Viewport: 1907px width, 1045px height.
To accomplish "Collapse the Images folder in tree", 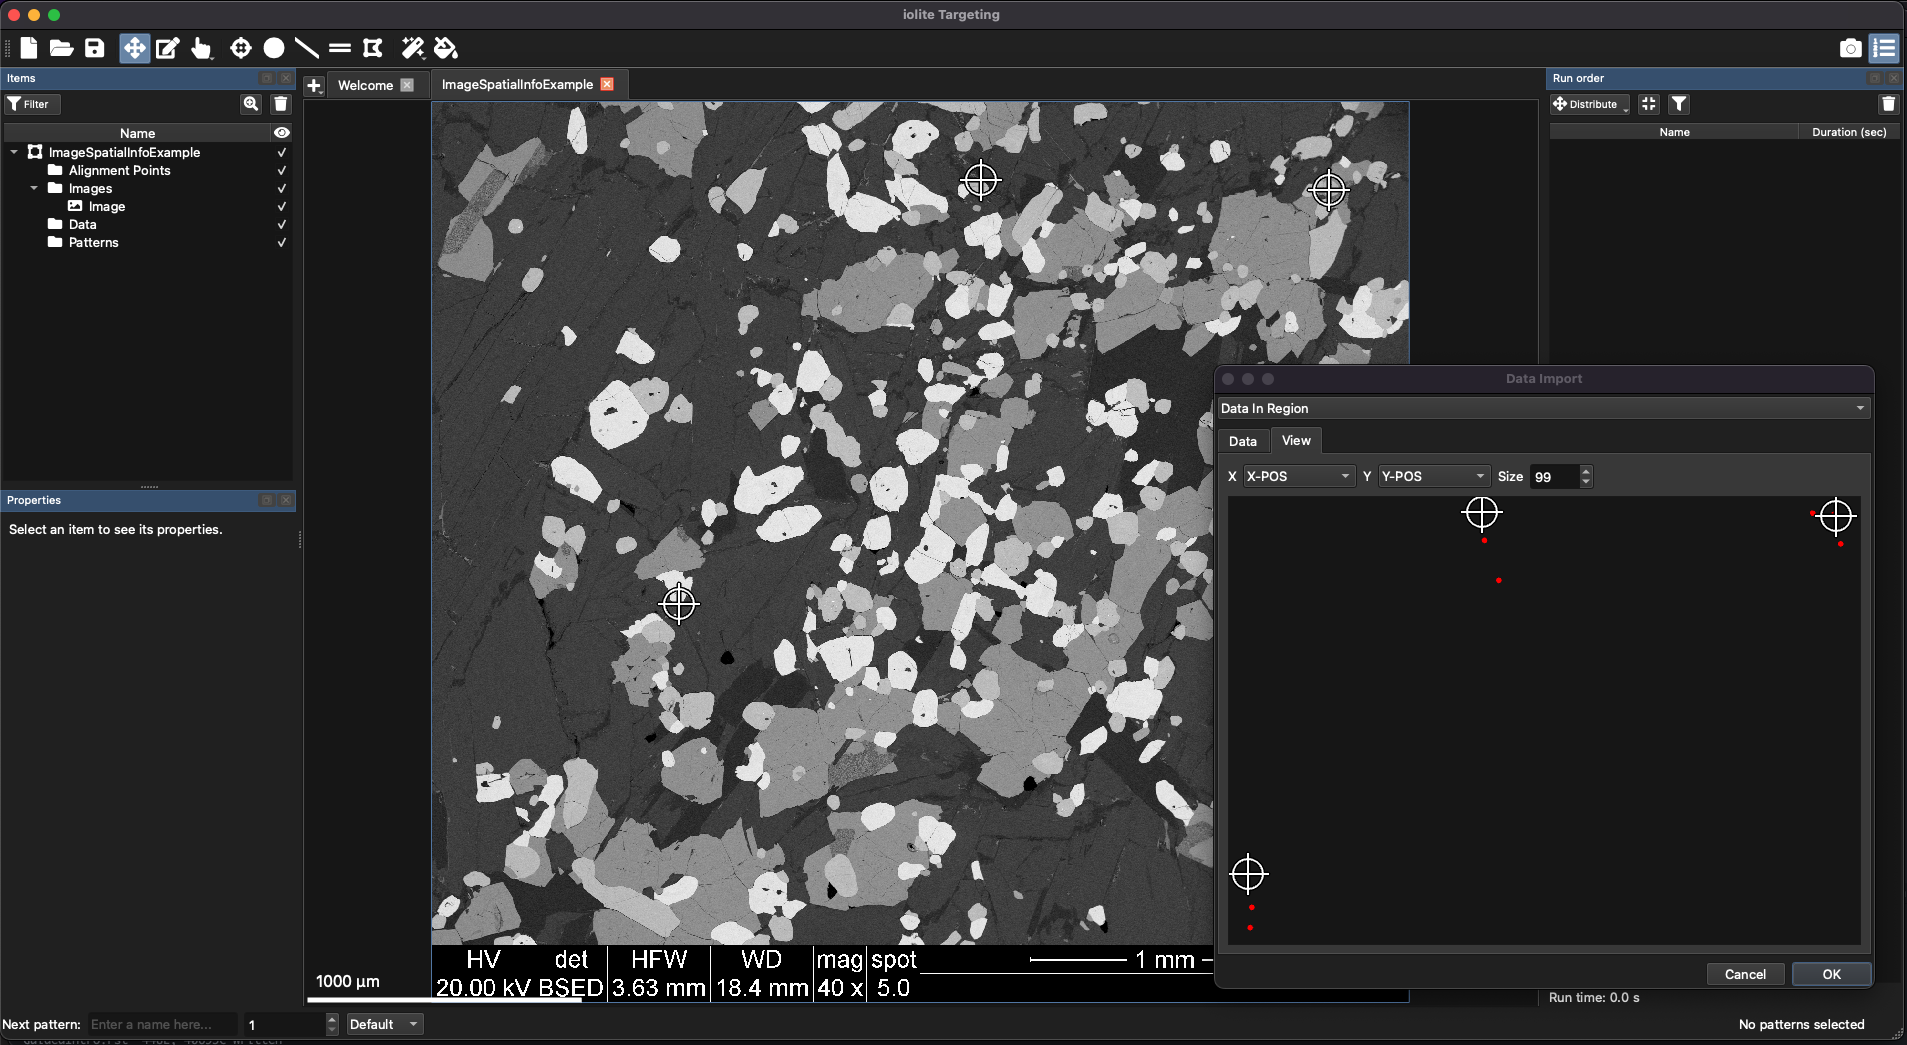I will [34, 188].
